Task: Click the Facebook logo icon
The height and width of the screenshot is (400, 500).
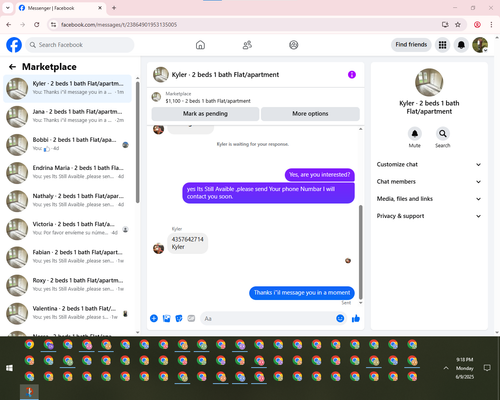Action: [x=14, y=45]
